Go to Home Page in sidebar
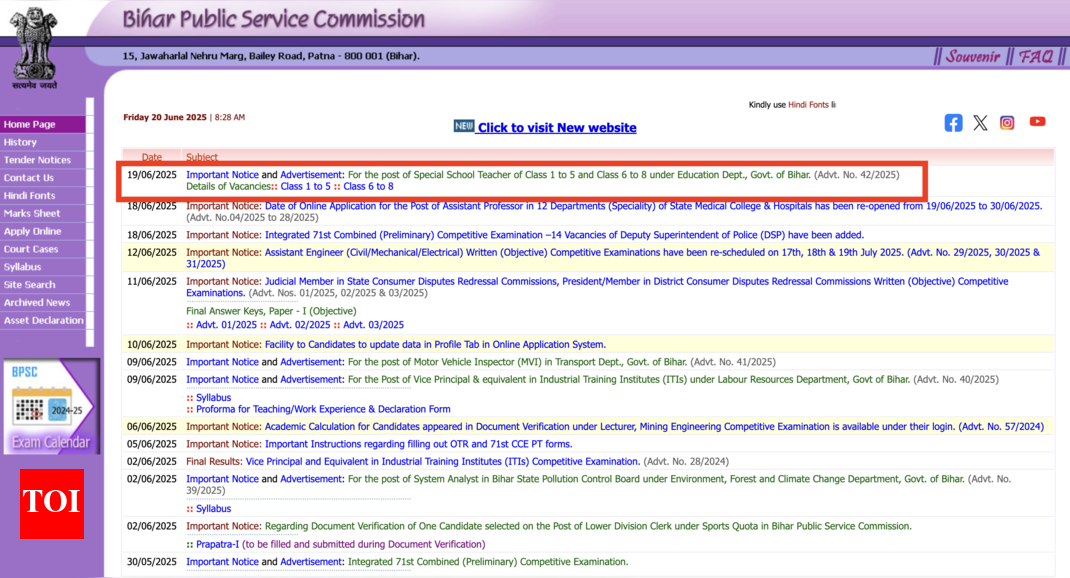This screenshot has height=578, width=1070. point(30,124)
